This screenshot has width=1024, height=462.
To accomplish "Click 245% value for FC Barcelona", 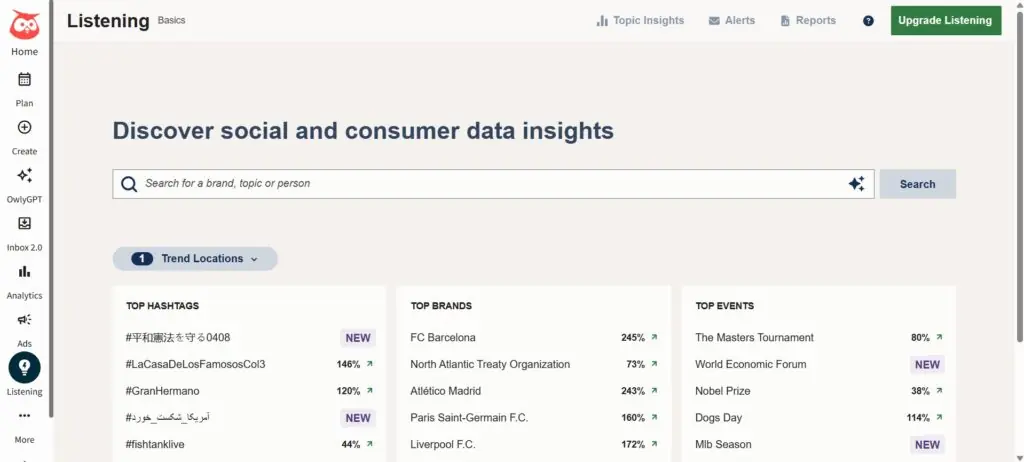I will (633, 338).
